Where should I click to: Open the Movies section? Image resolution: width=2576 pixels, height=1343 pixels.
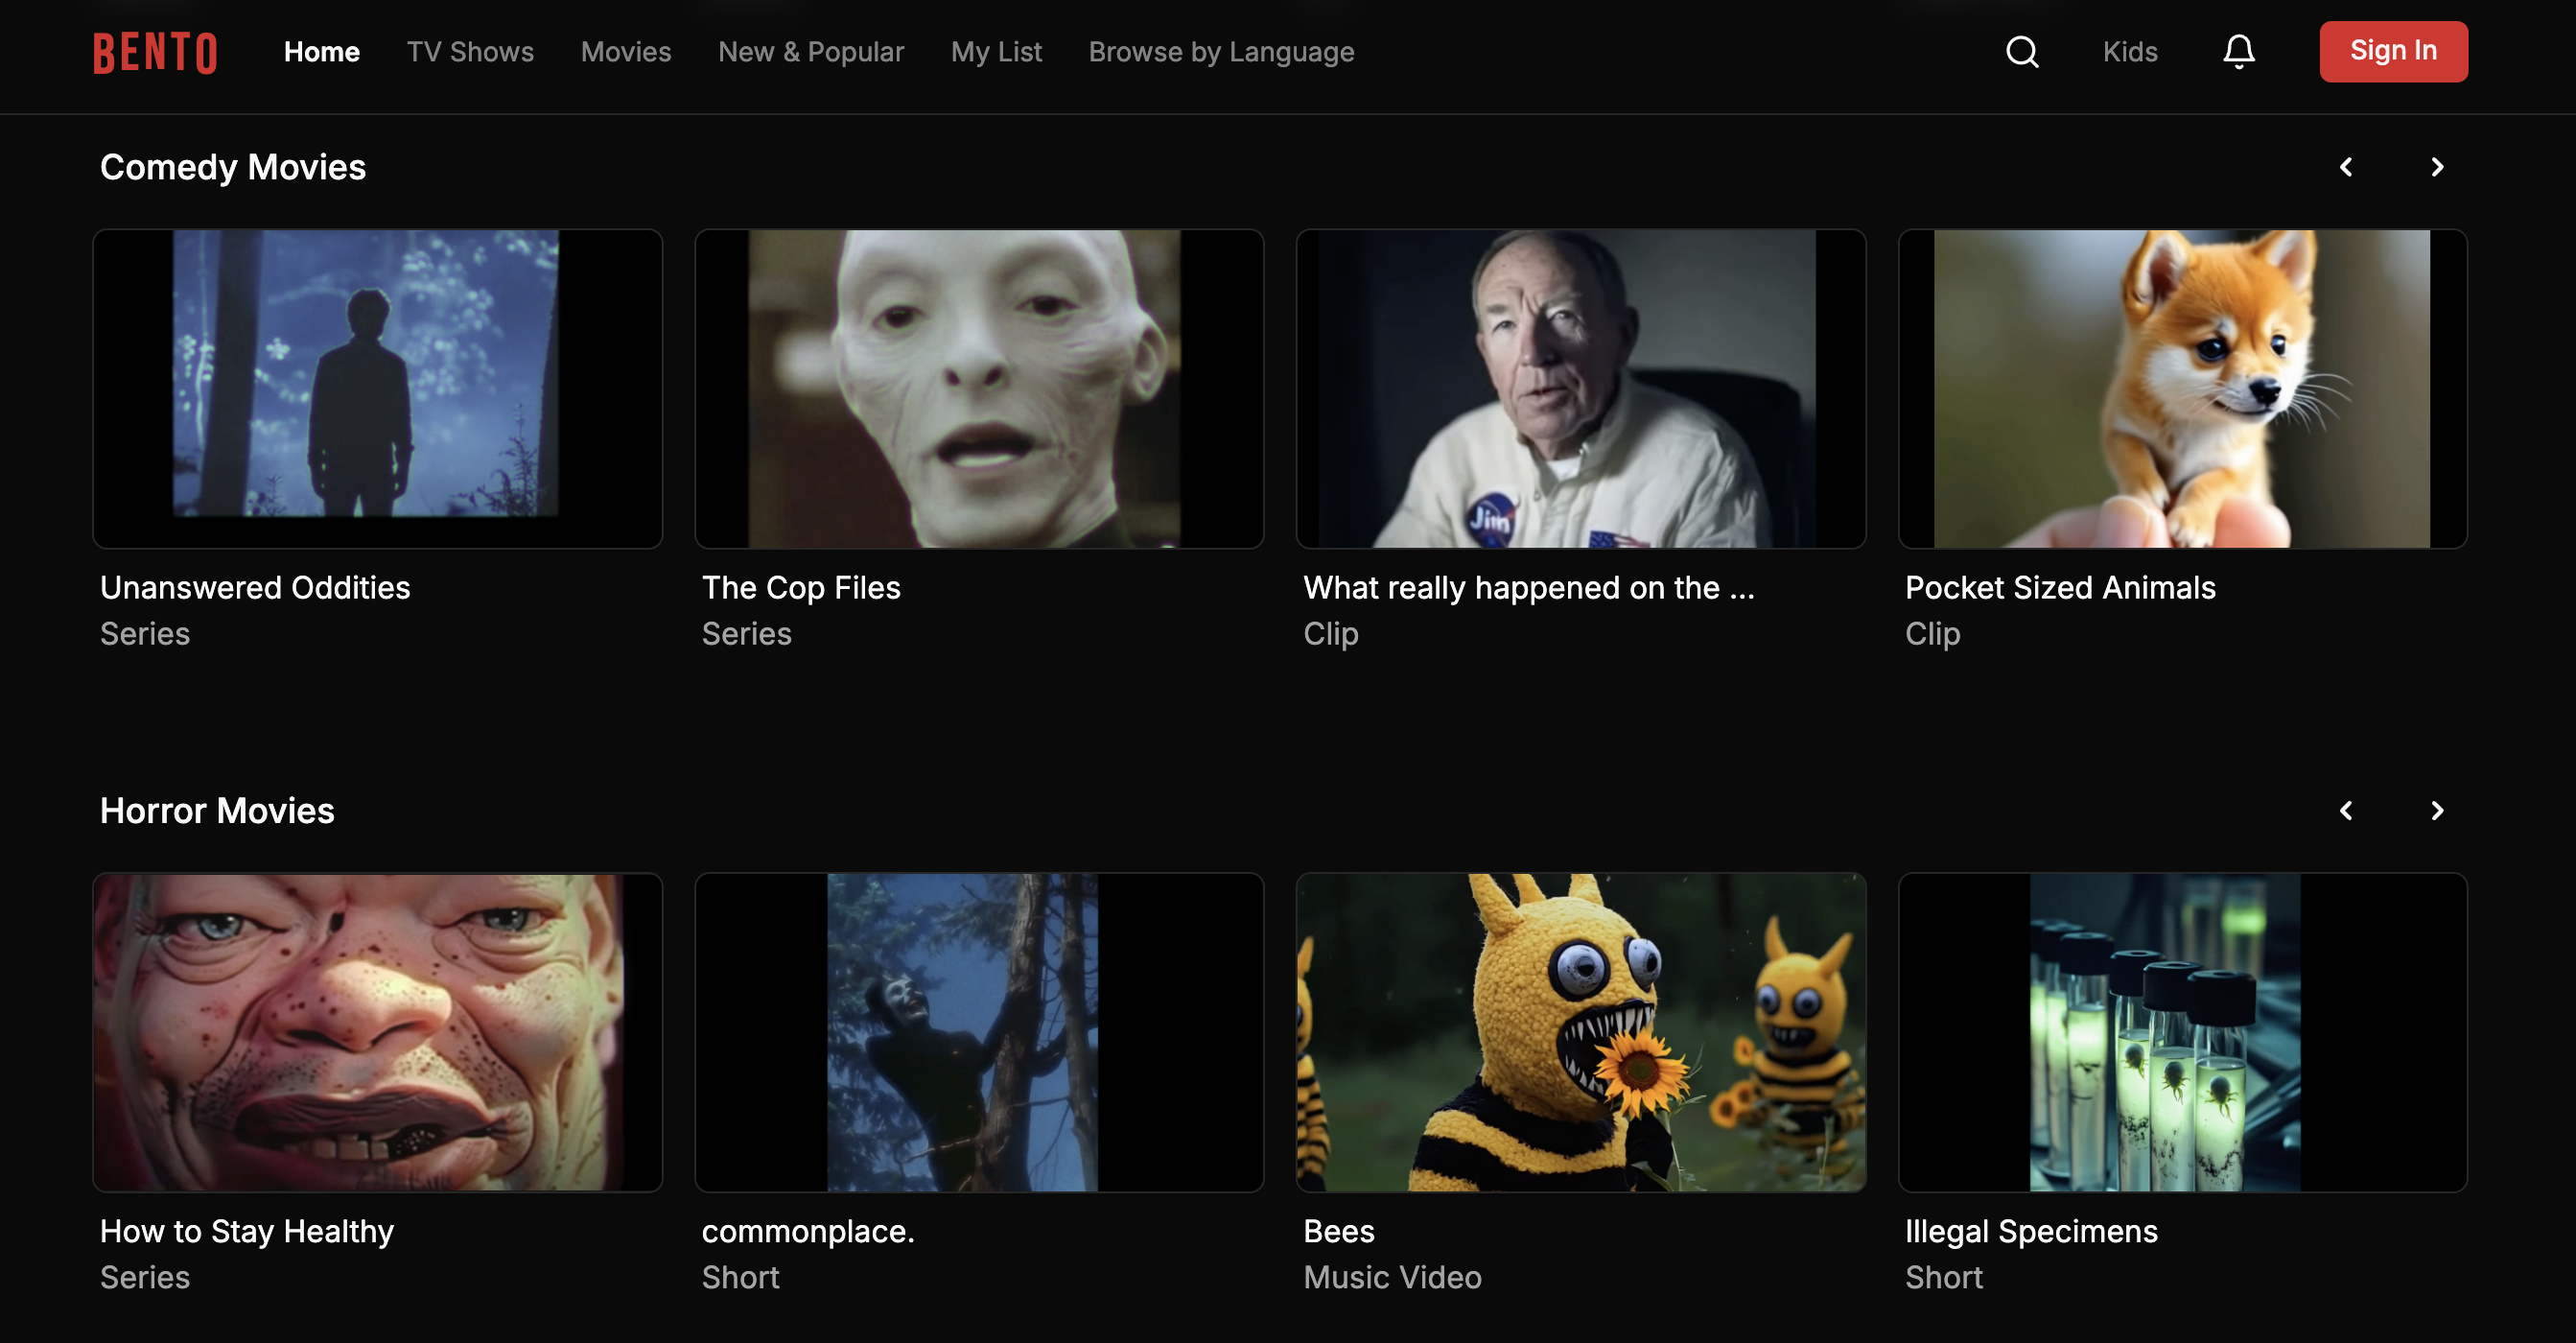pyautogui.click(x=625, y=51)
